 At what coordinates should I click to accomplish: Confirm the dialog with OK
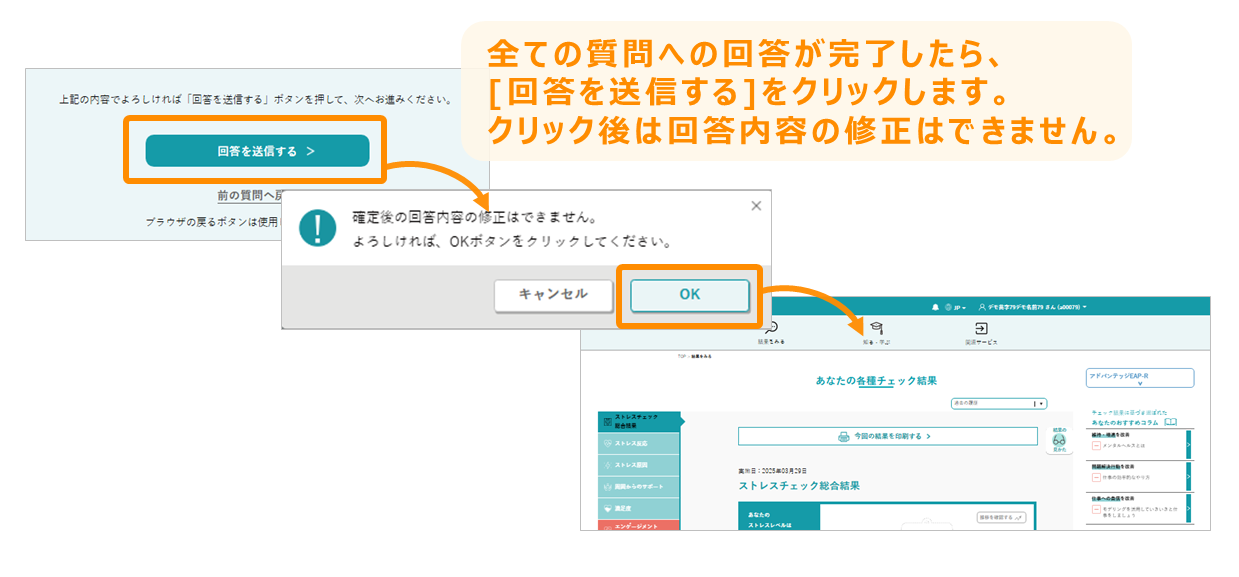[689, 295]
